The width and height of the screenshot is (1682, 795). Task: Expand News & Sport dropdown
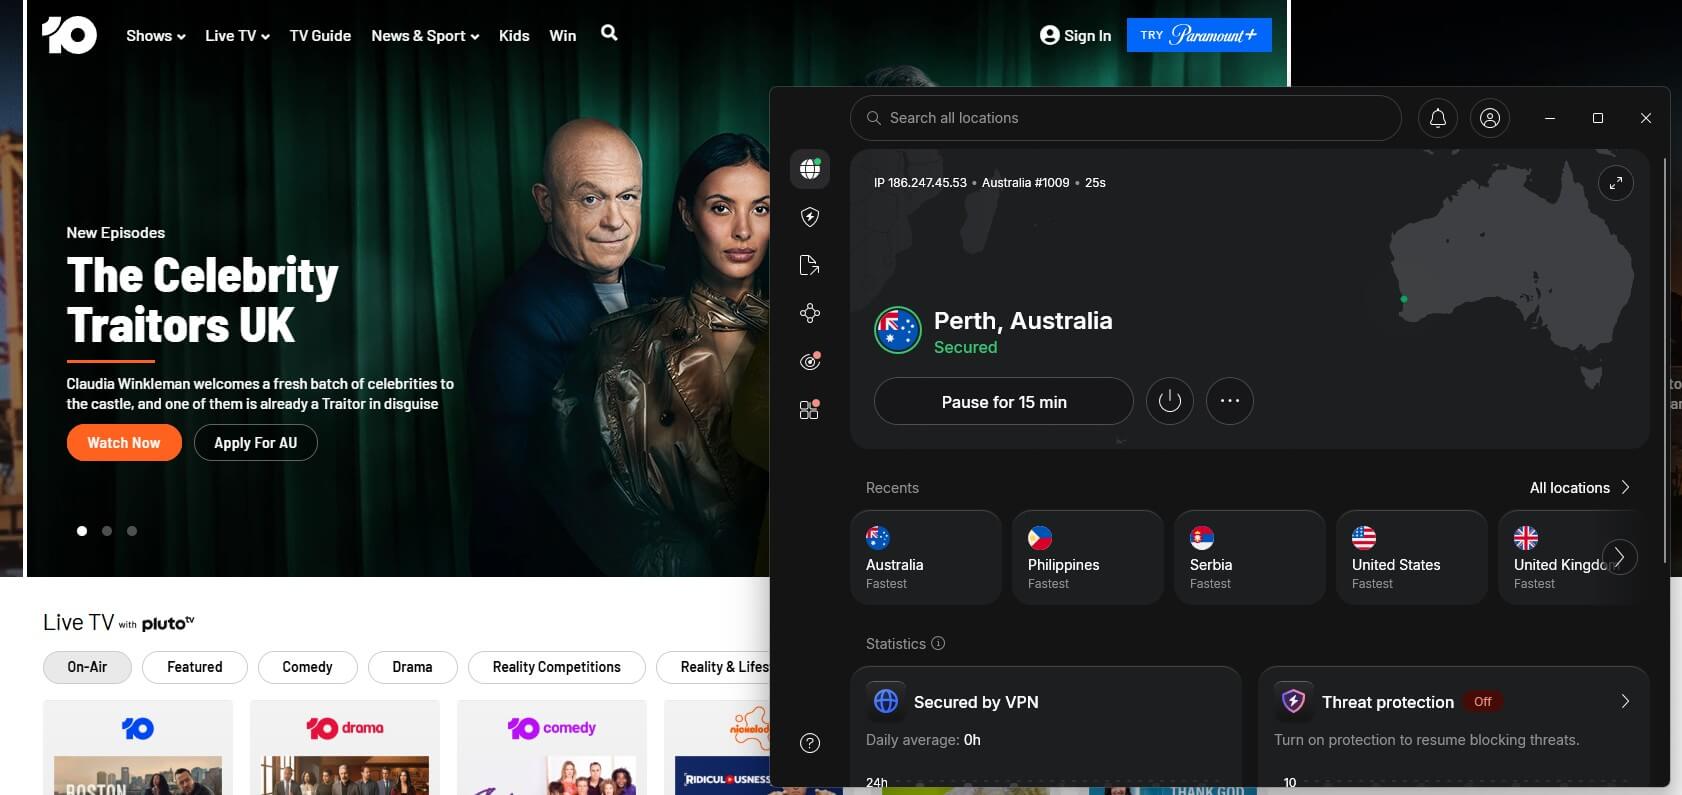point(425,36)
